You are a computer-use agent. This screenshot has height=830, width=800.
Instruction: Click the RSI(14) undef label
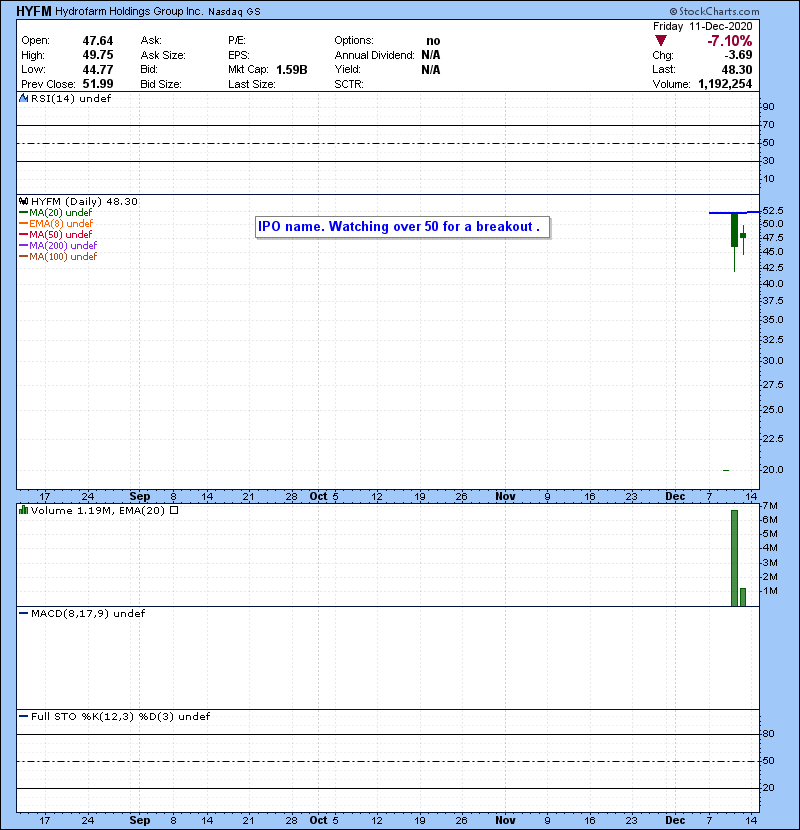tap(71, 98)
